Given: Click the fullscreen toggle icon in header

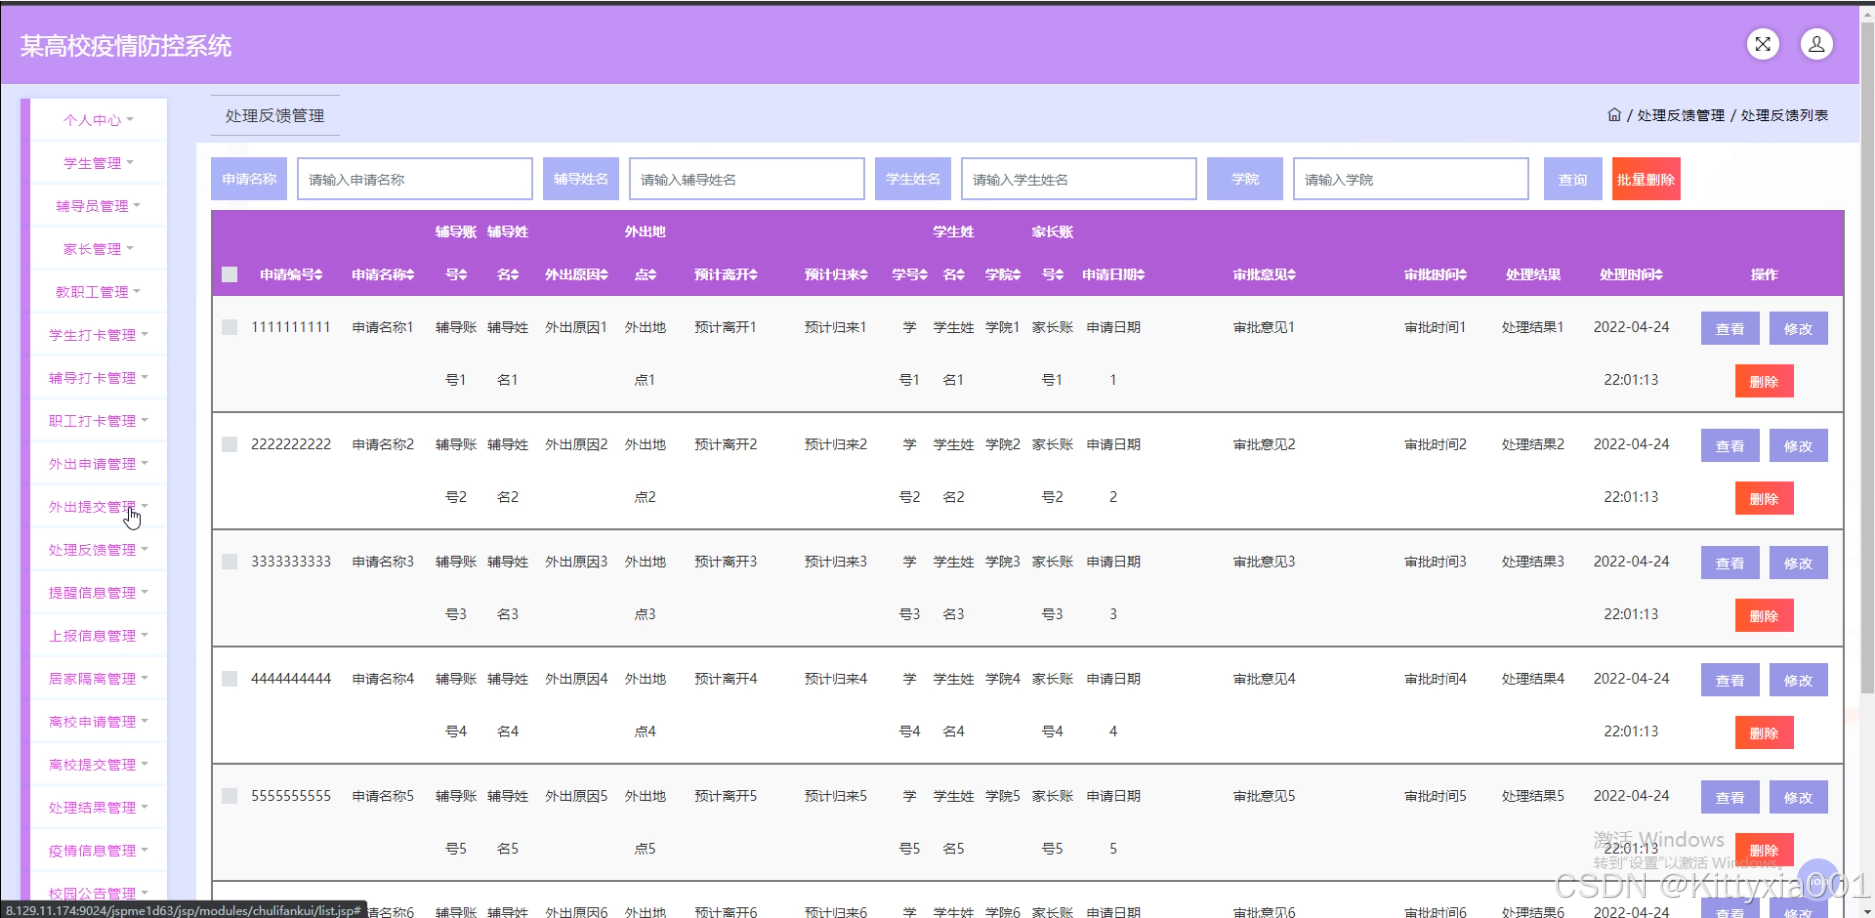Looking at the screenshot, I should pyautogui.click(x=1762, y=44).
